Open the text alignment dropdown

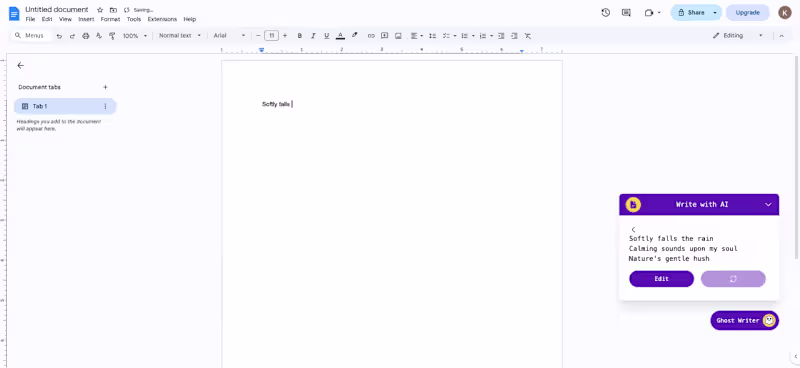416,36
